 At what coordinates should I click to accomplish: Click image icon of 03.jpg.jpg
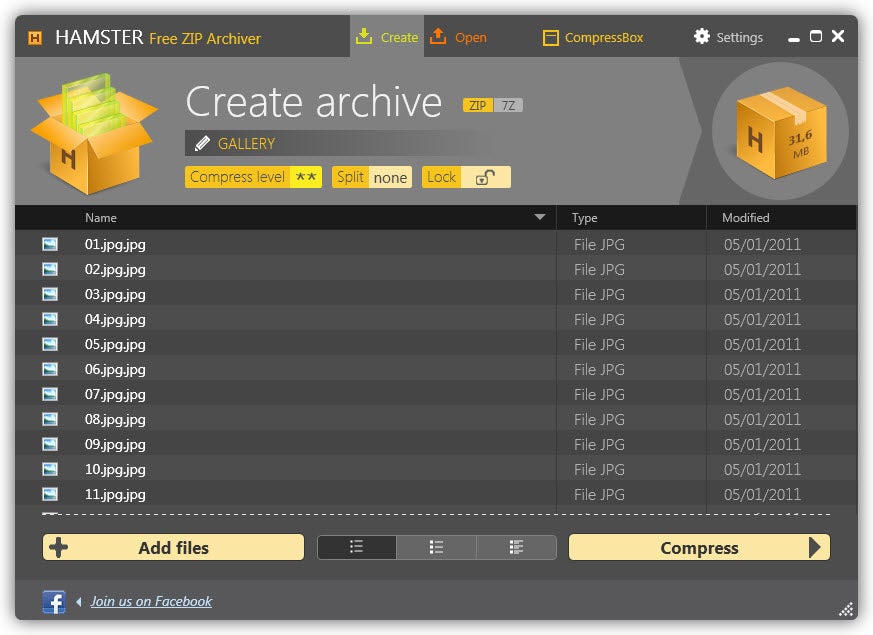point(50,294)
